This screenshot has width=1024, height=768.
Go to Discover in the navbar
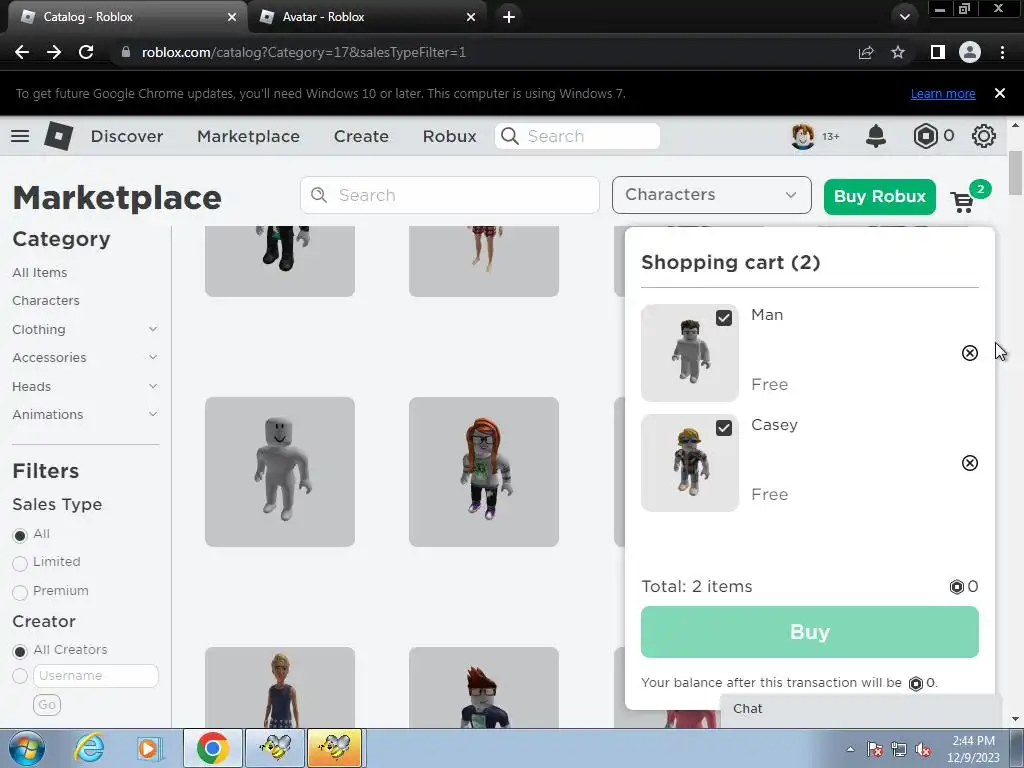tap(127, 136)
